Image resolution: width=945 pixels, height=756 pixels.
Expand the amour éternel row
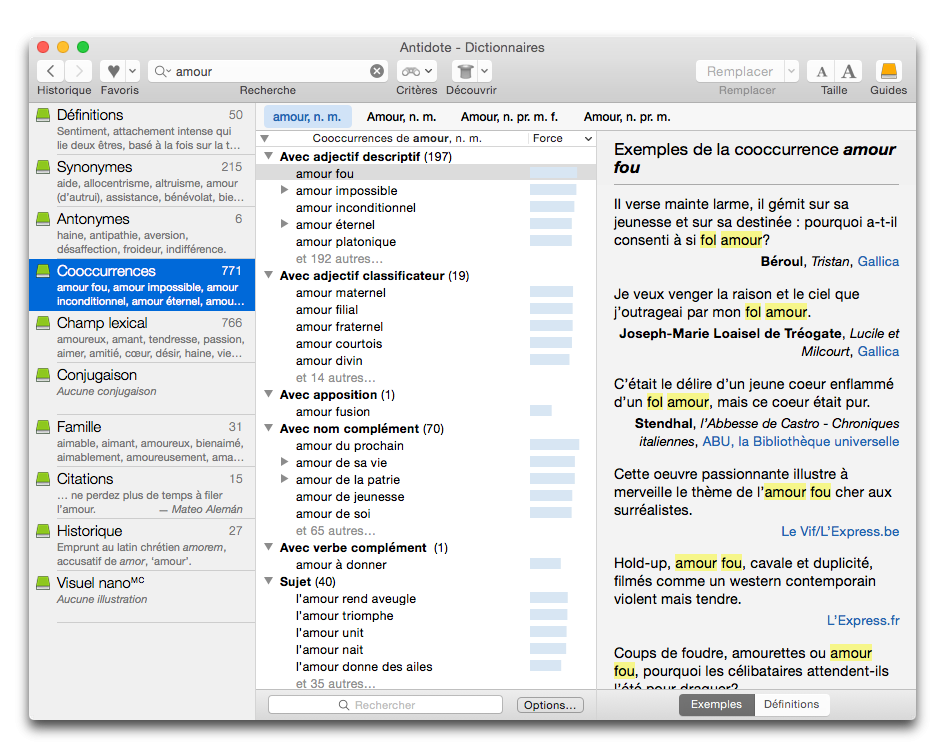click(284, 224)
